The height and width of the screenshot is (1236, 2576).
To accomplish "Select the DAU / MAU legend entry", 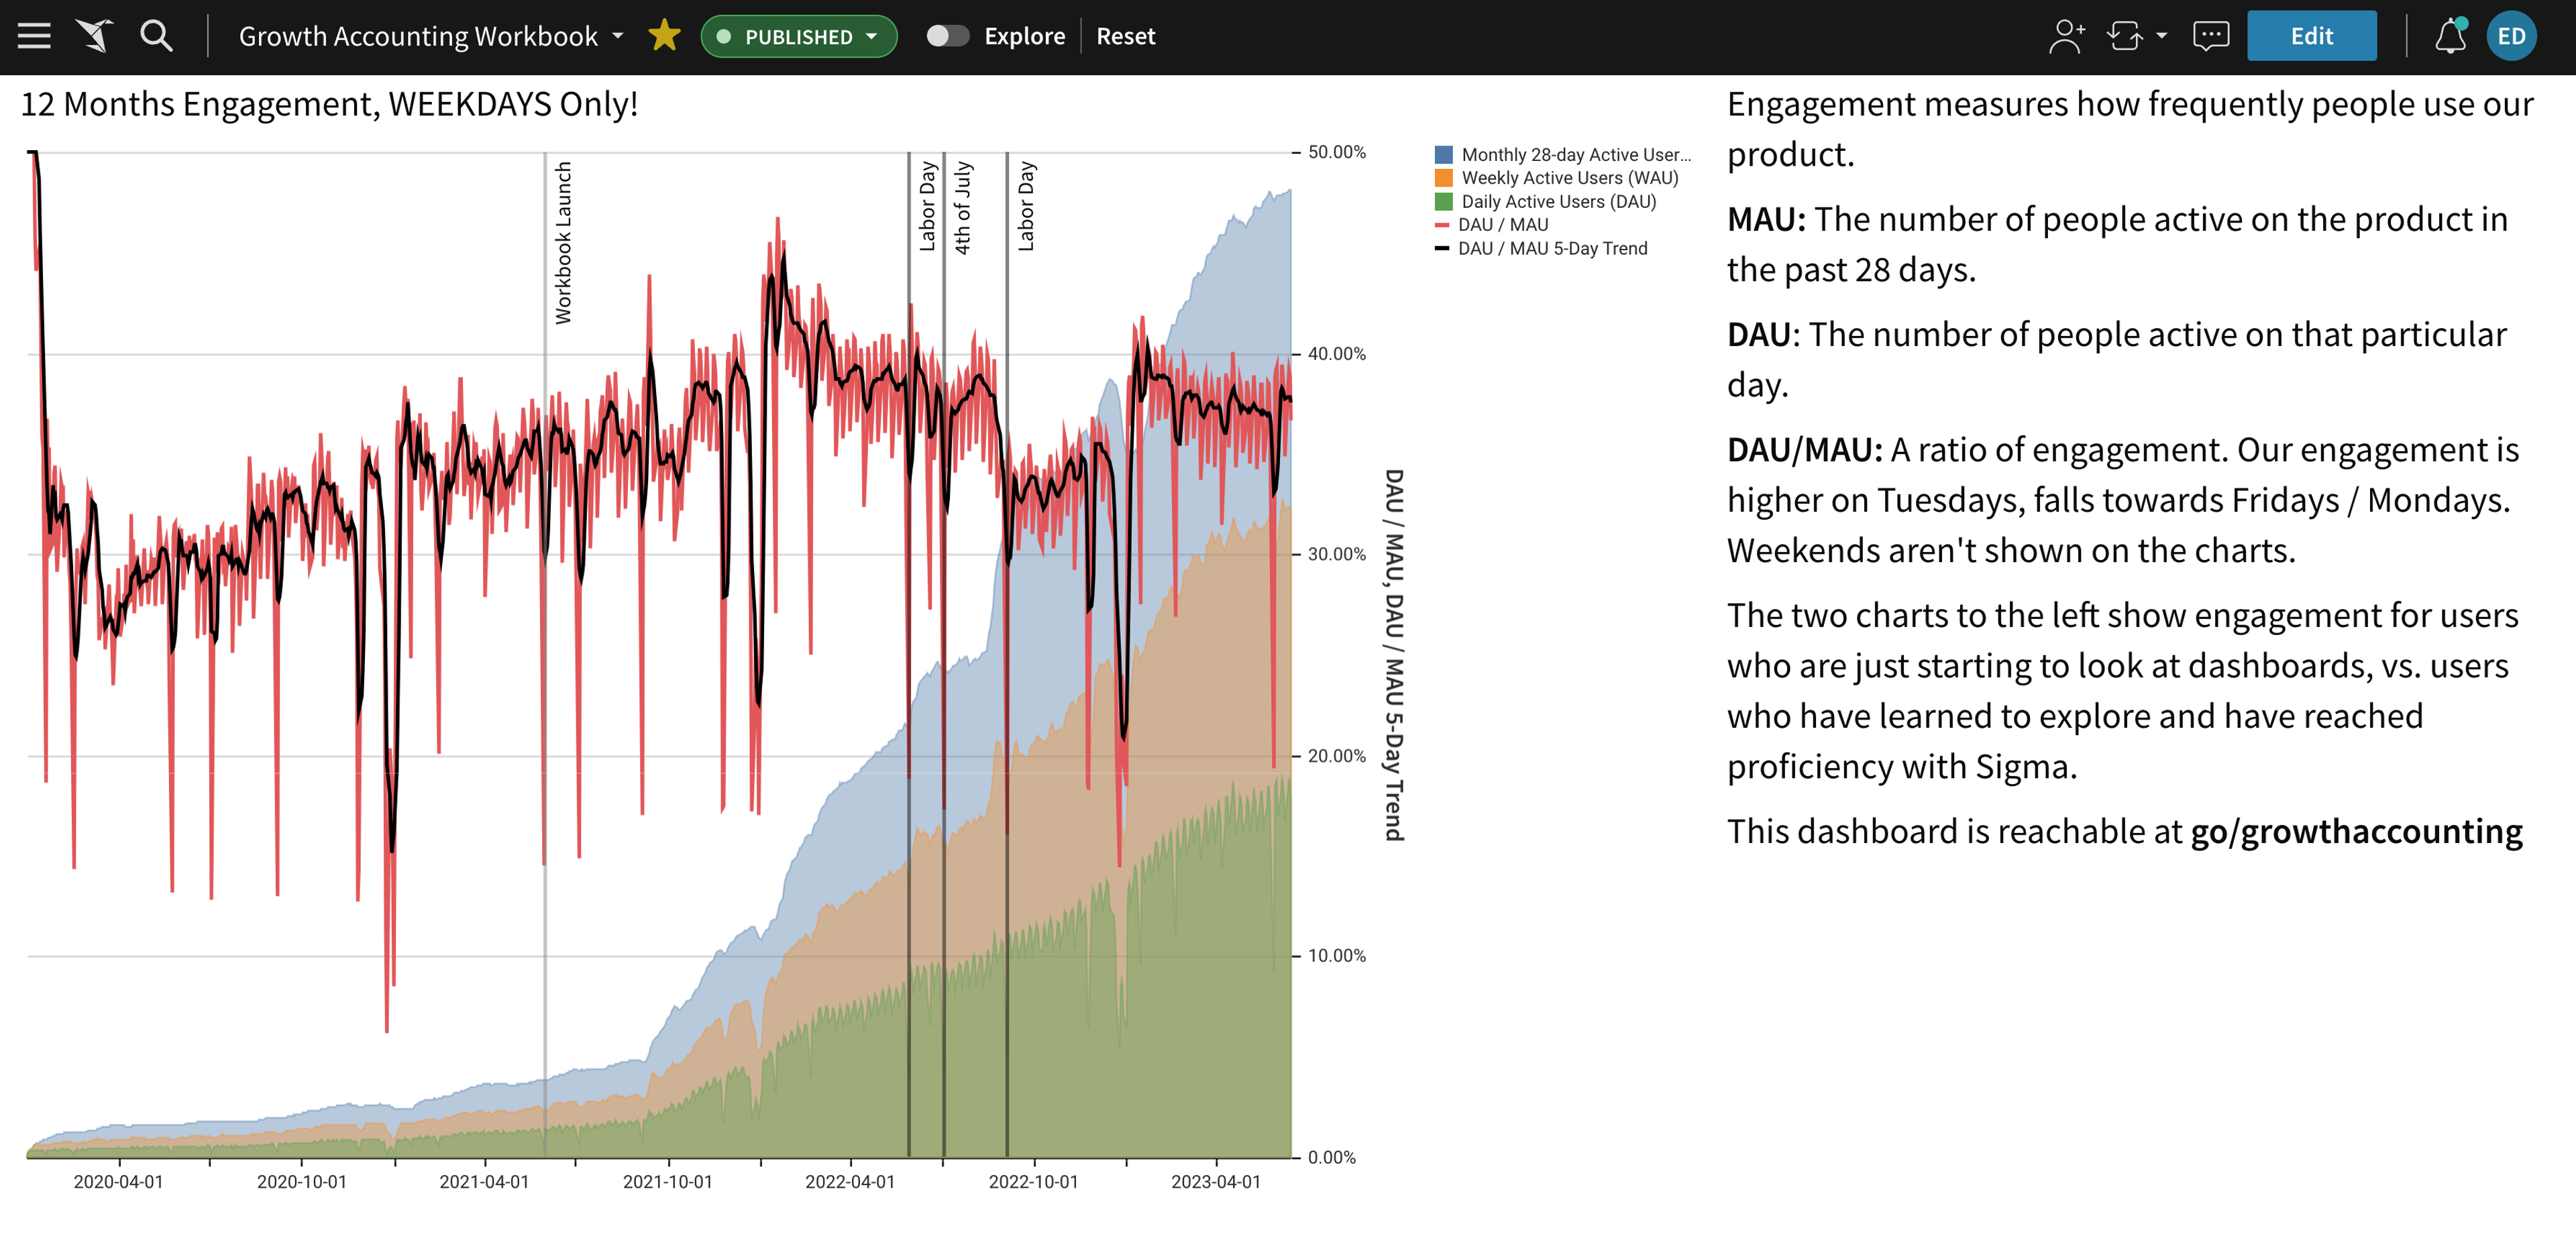I will tap(1491, 225).
